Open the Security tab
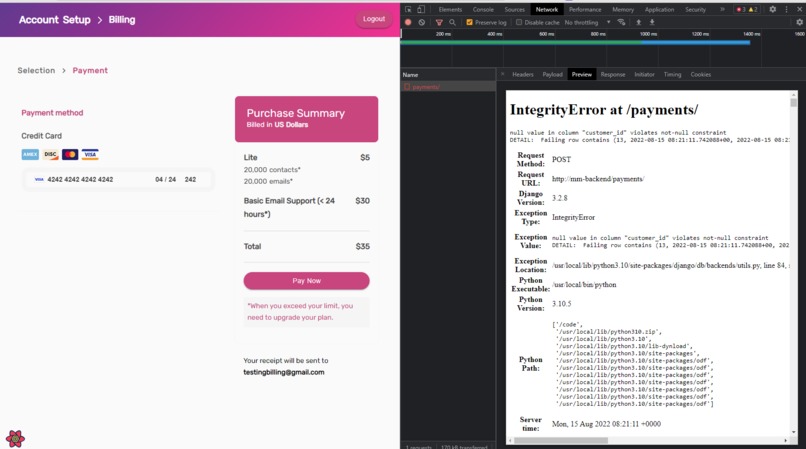Screen dimensions: 806x449 pos(695,9)
